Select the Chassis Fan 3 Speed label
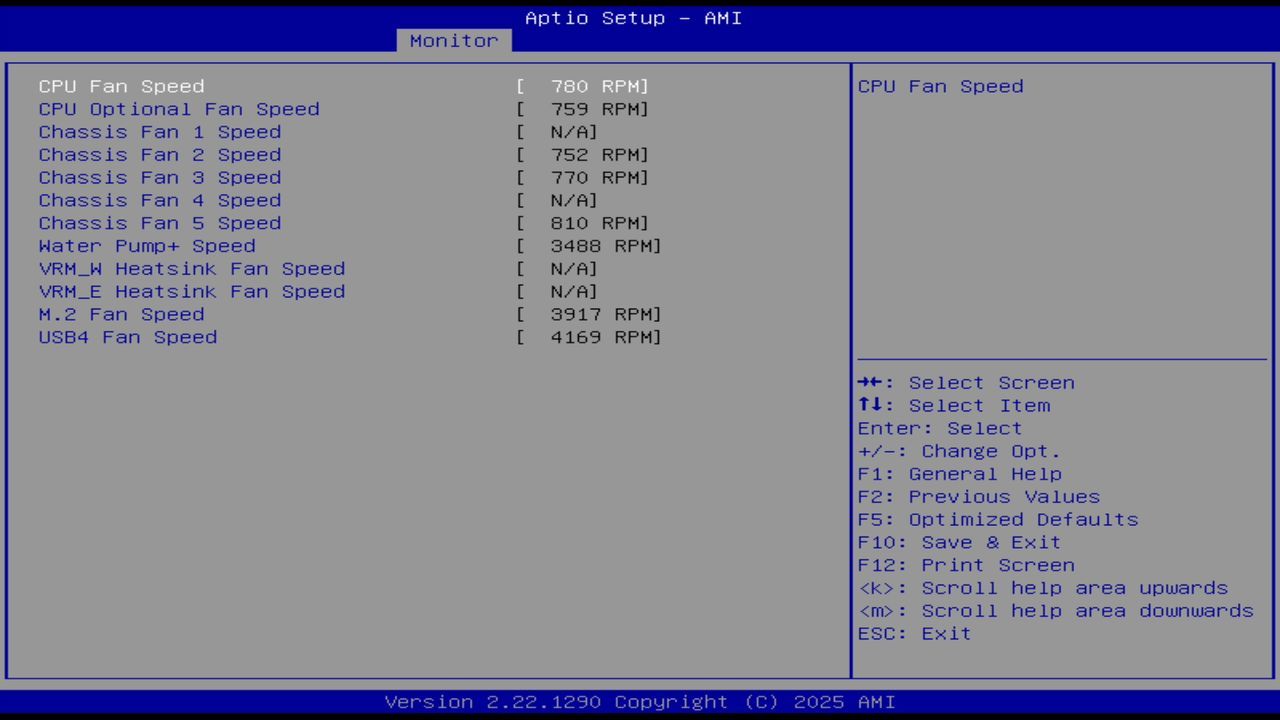This screenshot has width=1280, height=720. click(160, 178)
